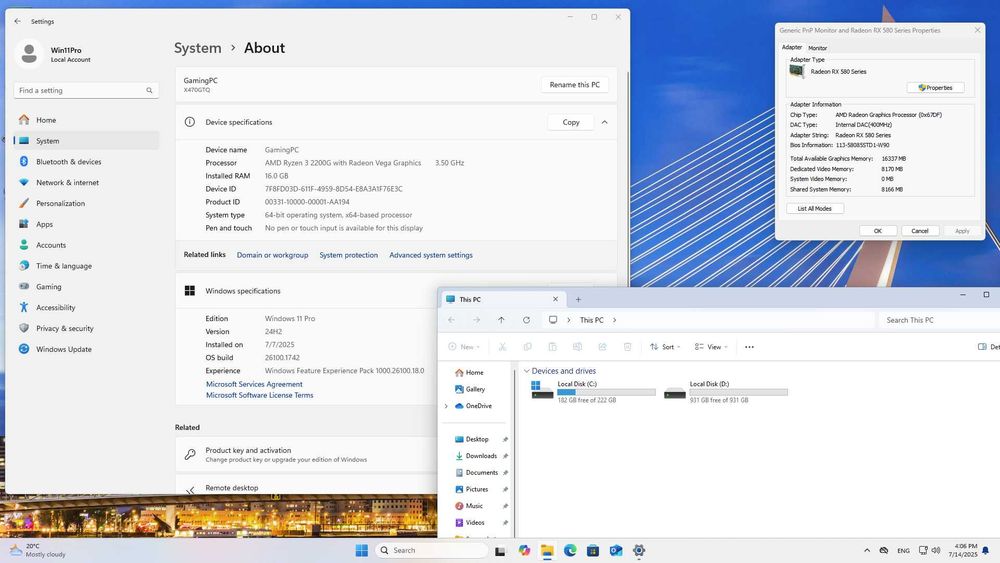This screenshot has width=1000, height=563.
Task: Click adapter Properties button
Action: tap(936, 88)
